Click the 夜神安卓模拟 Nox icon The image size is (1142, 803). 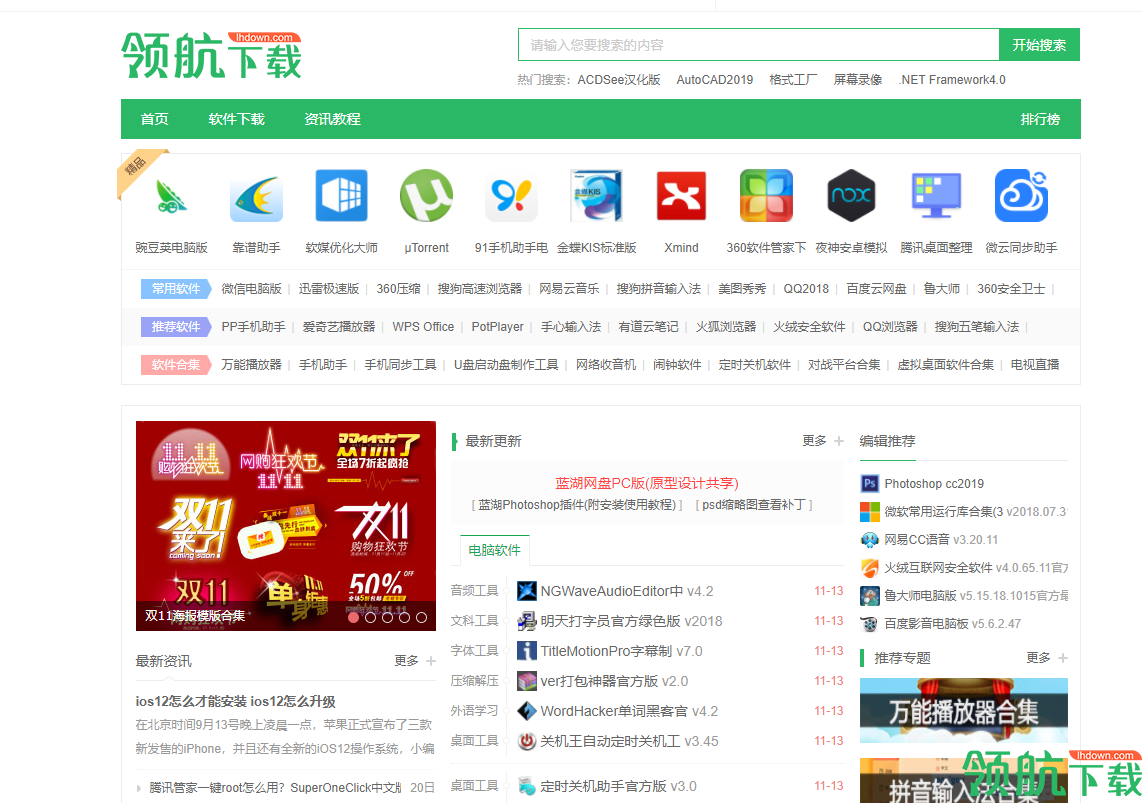pos(851,196)
